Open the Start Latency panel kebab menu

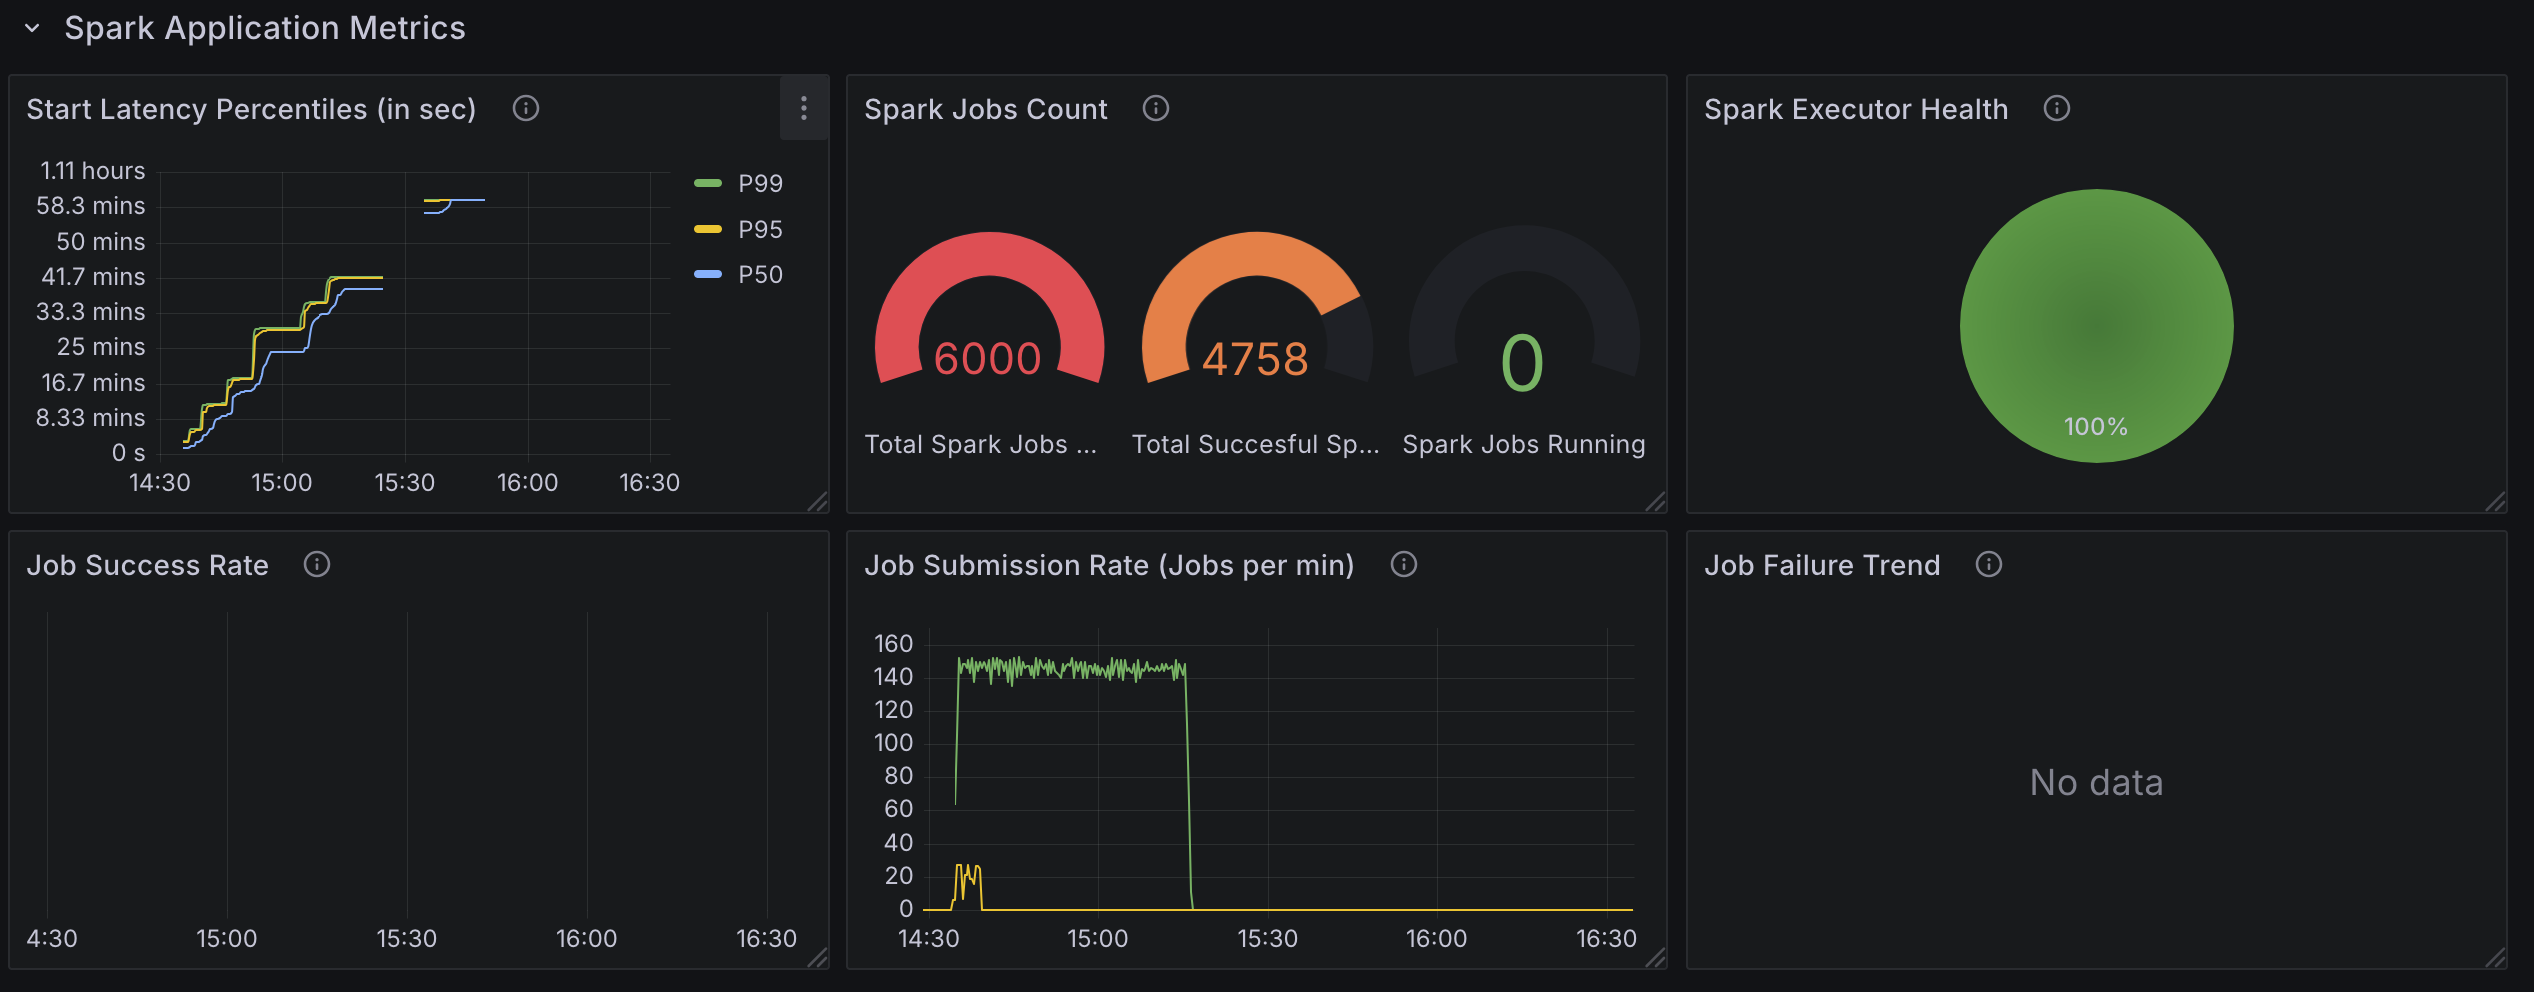point(804,108)
